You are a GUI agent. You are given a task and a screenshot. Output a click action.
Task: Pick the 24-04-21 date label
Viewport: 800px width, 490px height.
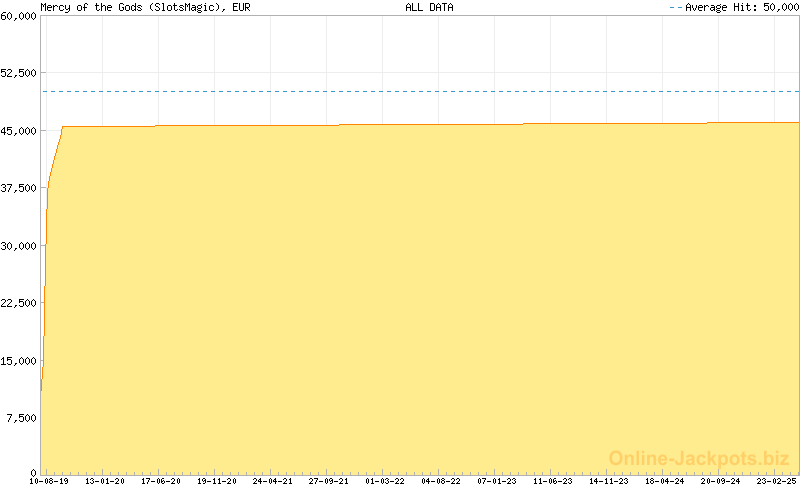pyautogui.click(x=272, y=481)
